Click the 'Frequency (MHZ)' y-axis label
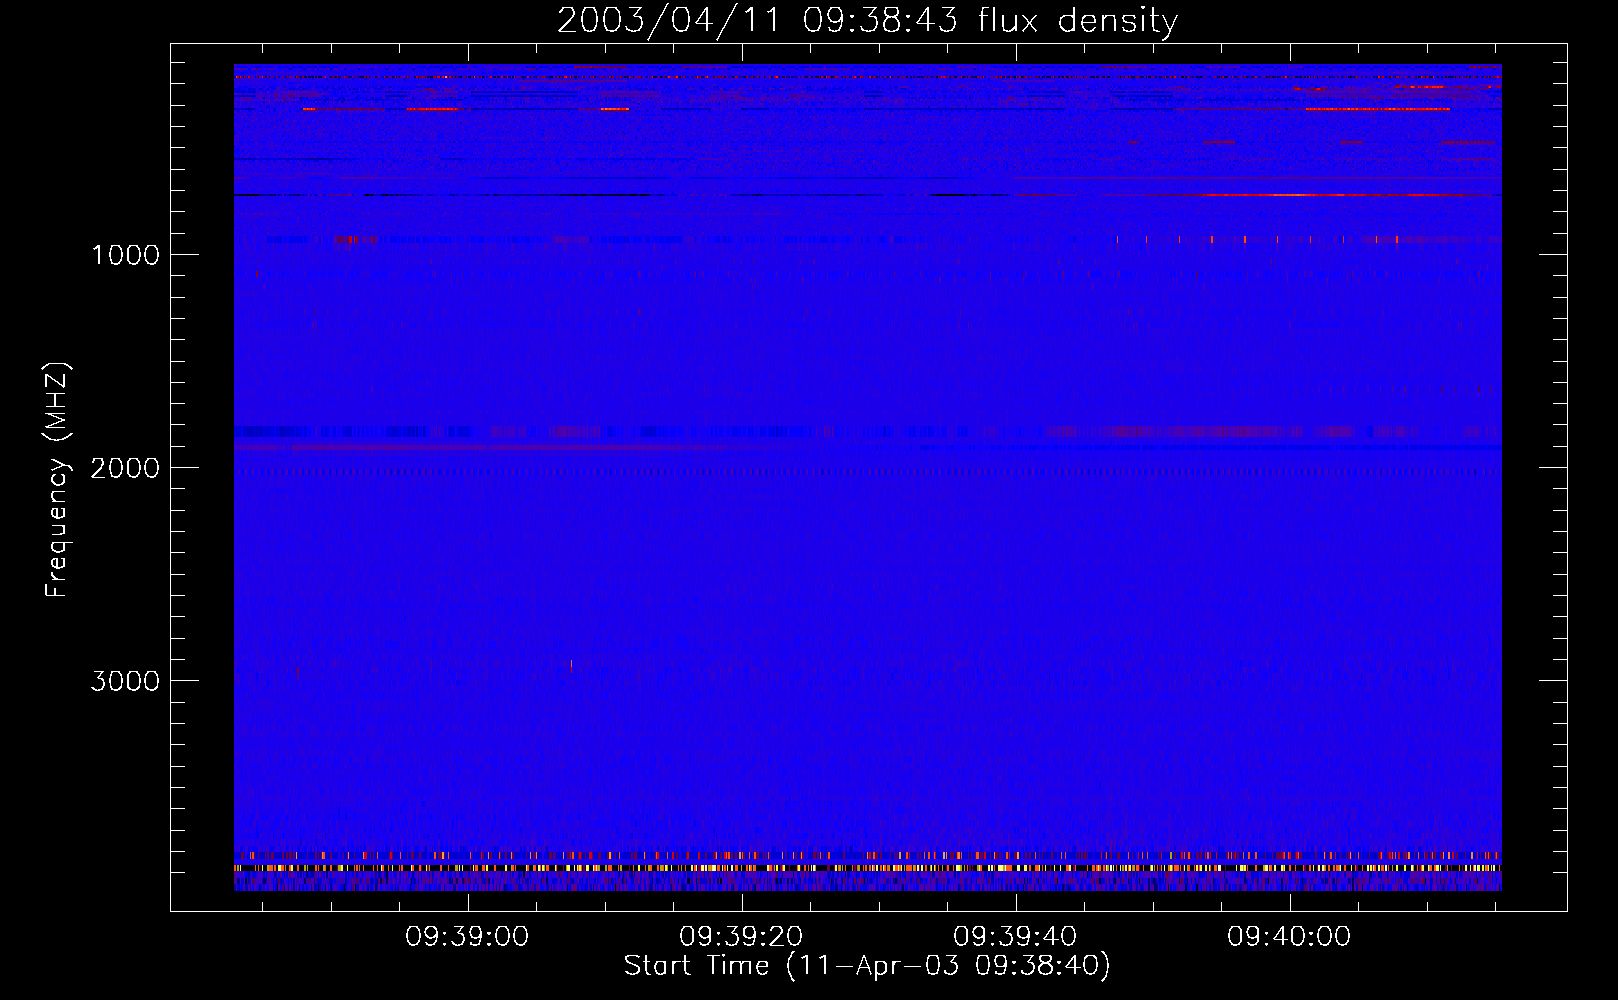Image resolution: width=1618 pixels, height=1000 pixels. point(58,480)
